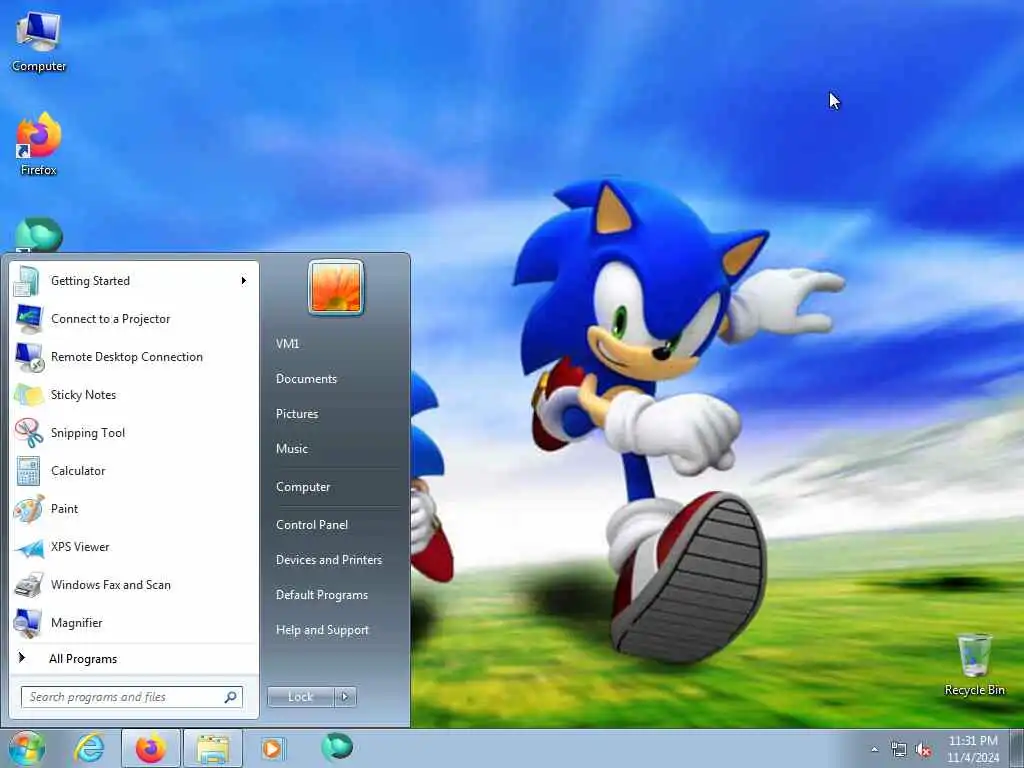Screen dimensions: 1024x768
Task: Launch Internet Explorer from the taskbar
Action: [x=89, y=748]
